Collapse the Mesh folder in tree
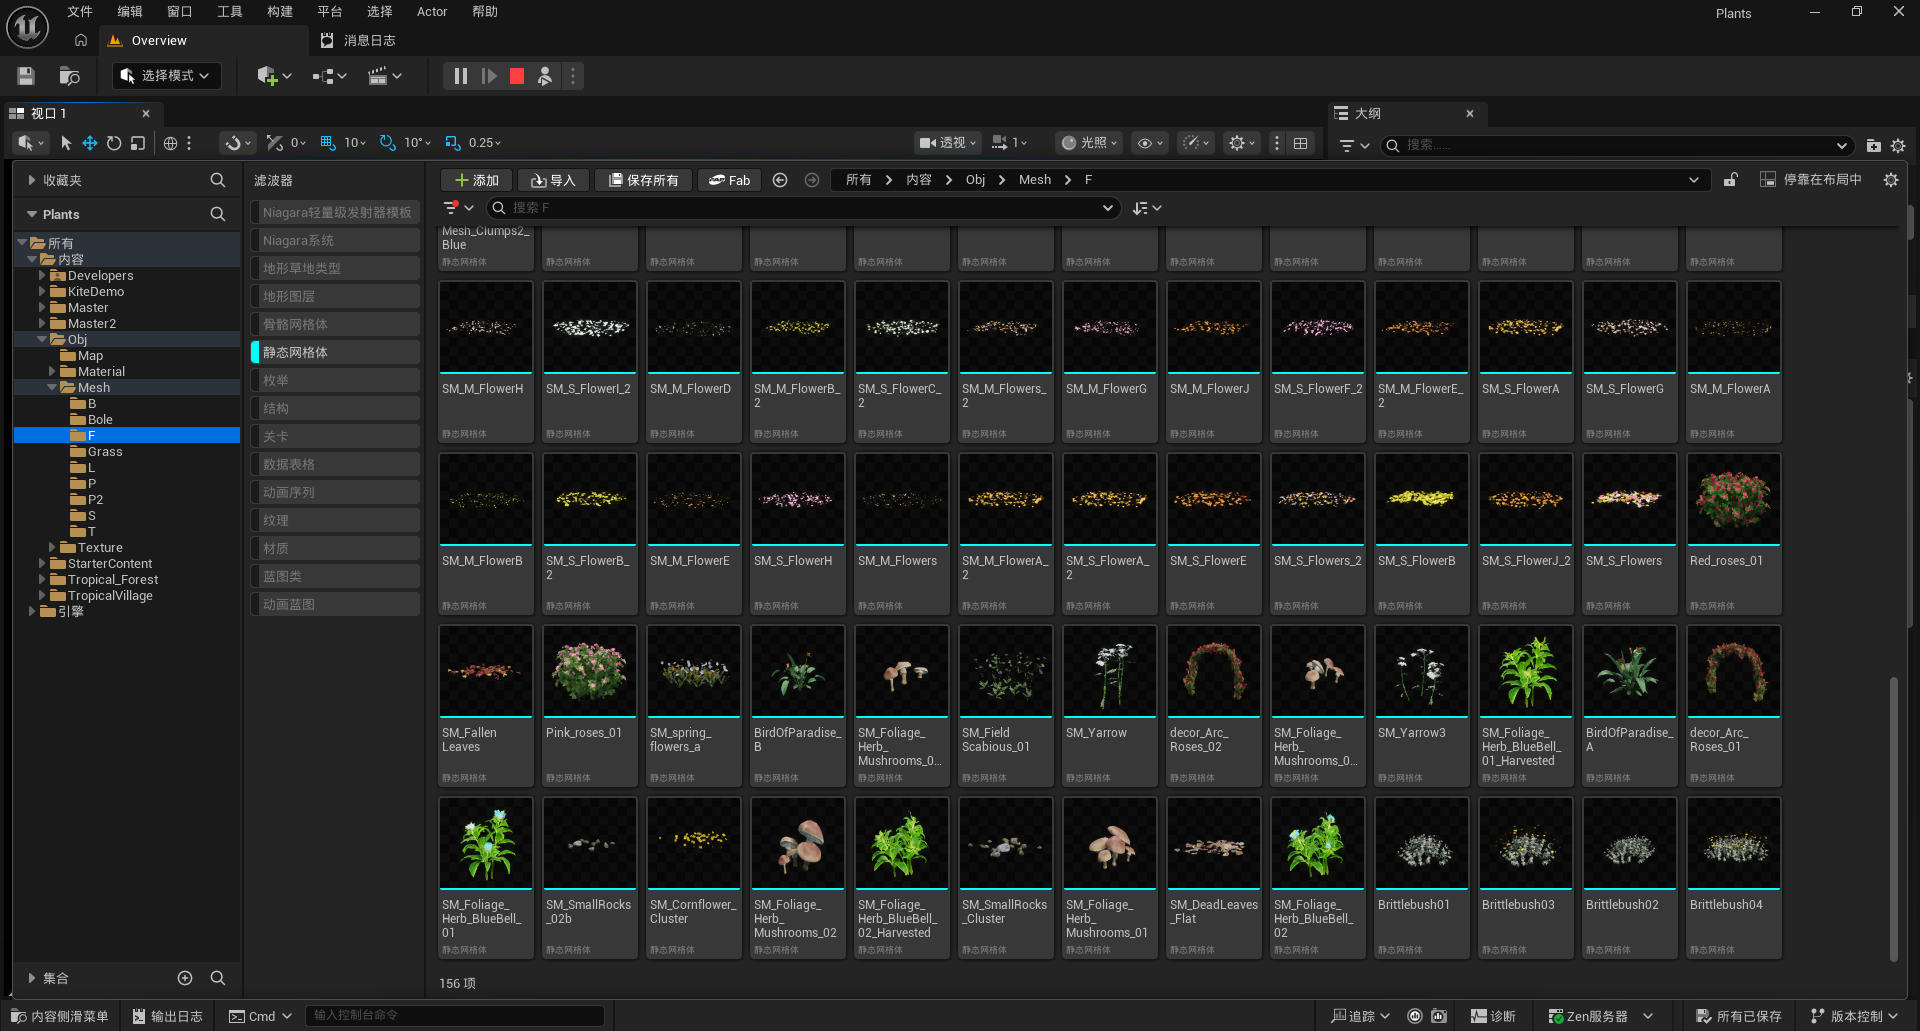This screenshot has height=1031, width=1920. (x=52, y=387)
